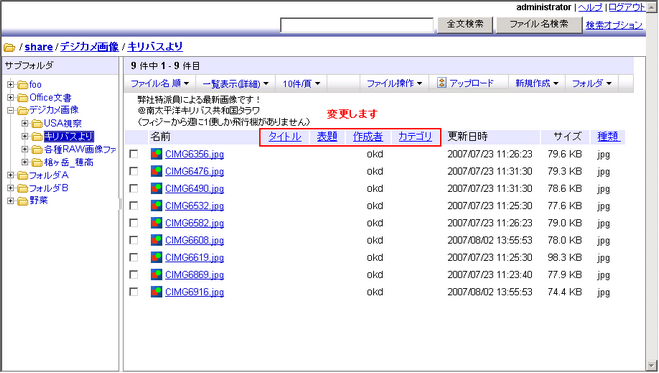The width and height of the screenshot is (659, 373).
Task: Click the image icon beside CIMG6356.jpg
Action: [x=156, y=154]
